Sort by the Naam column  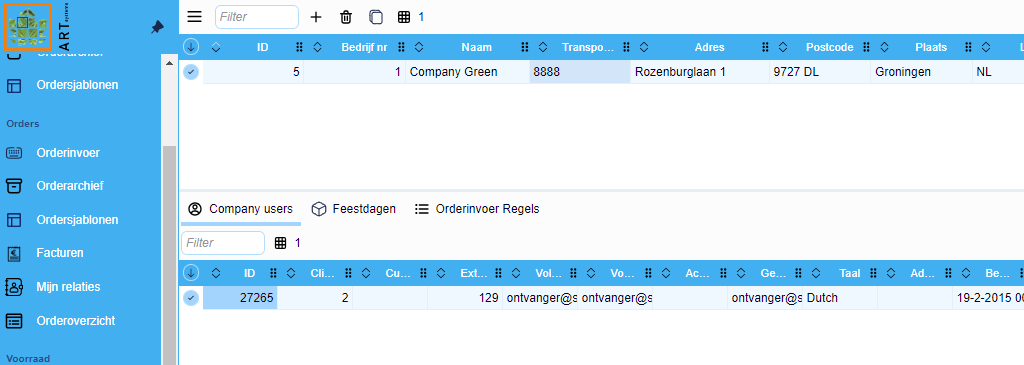pos(419,47)
